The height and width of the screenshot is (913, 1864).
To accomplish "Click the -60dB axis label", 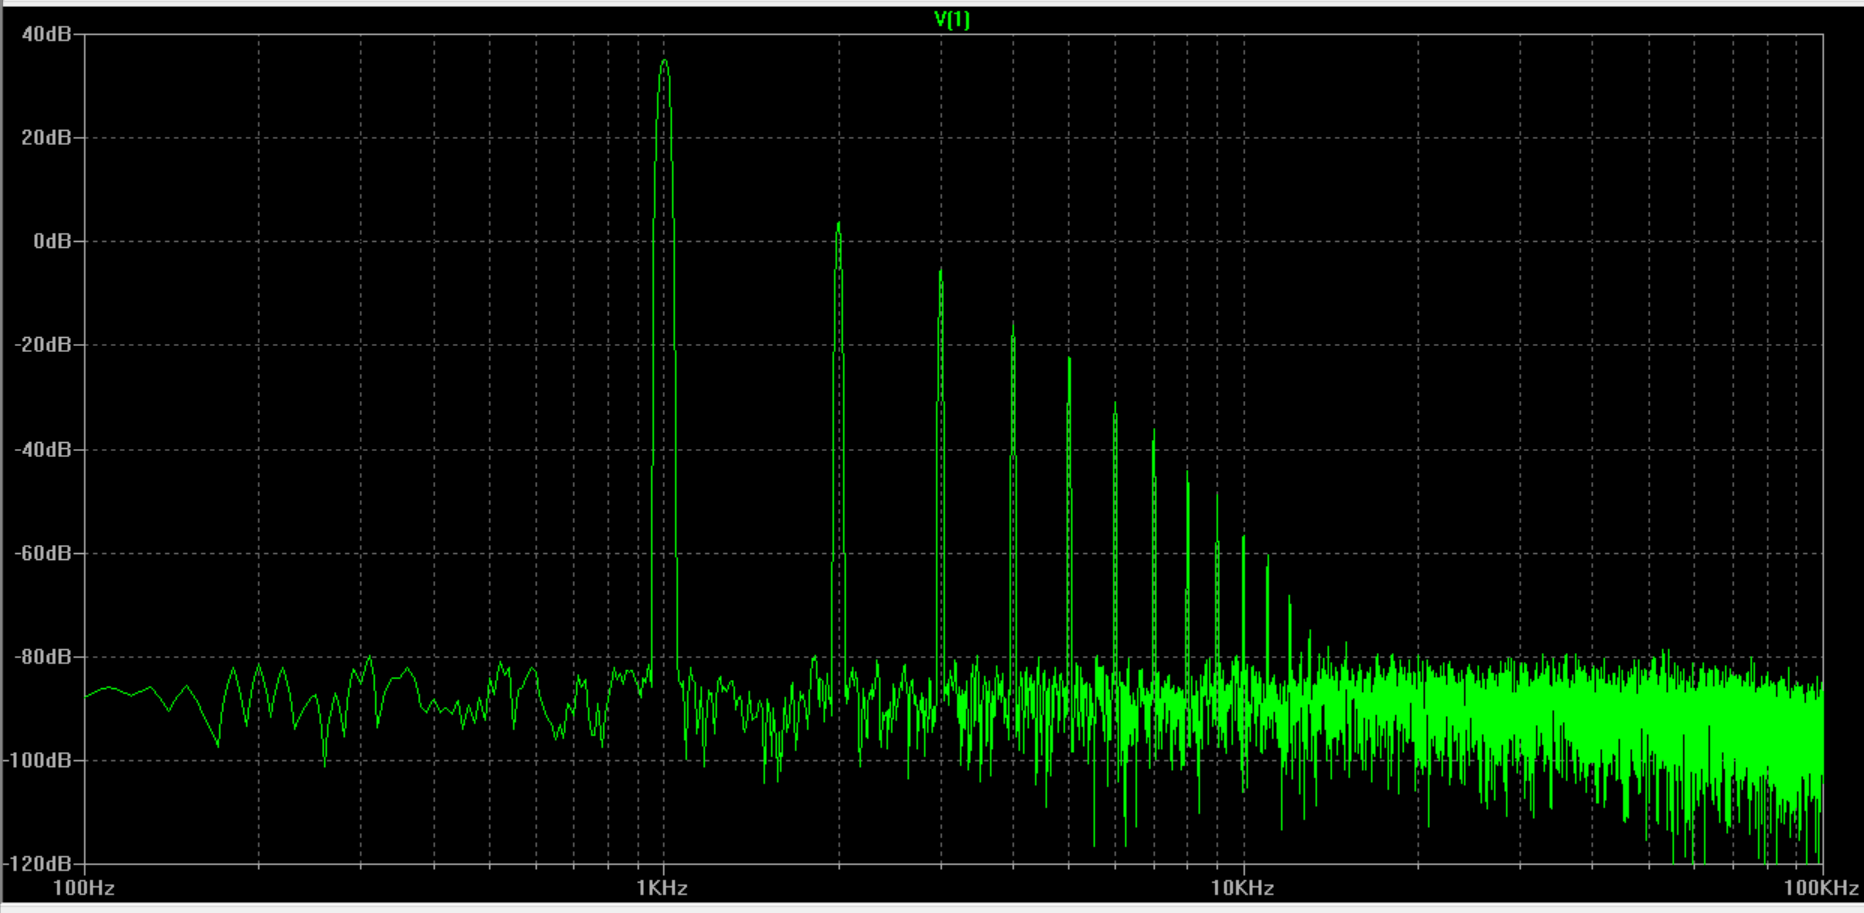I will [x=43, y=553].
